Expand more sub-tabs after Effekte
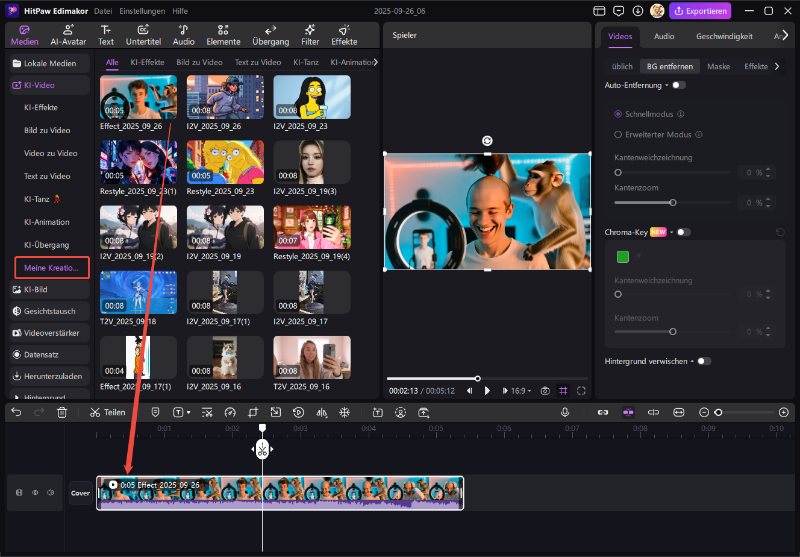800x557 pixels. tap(777, 66)
